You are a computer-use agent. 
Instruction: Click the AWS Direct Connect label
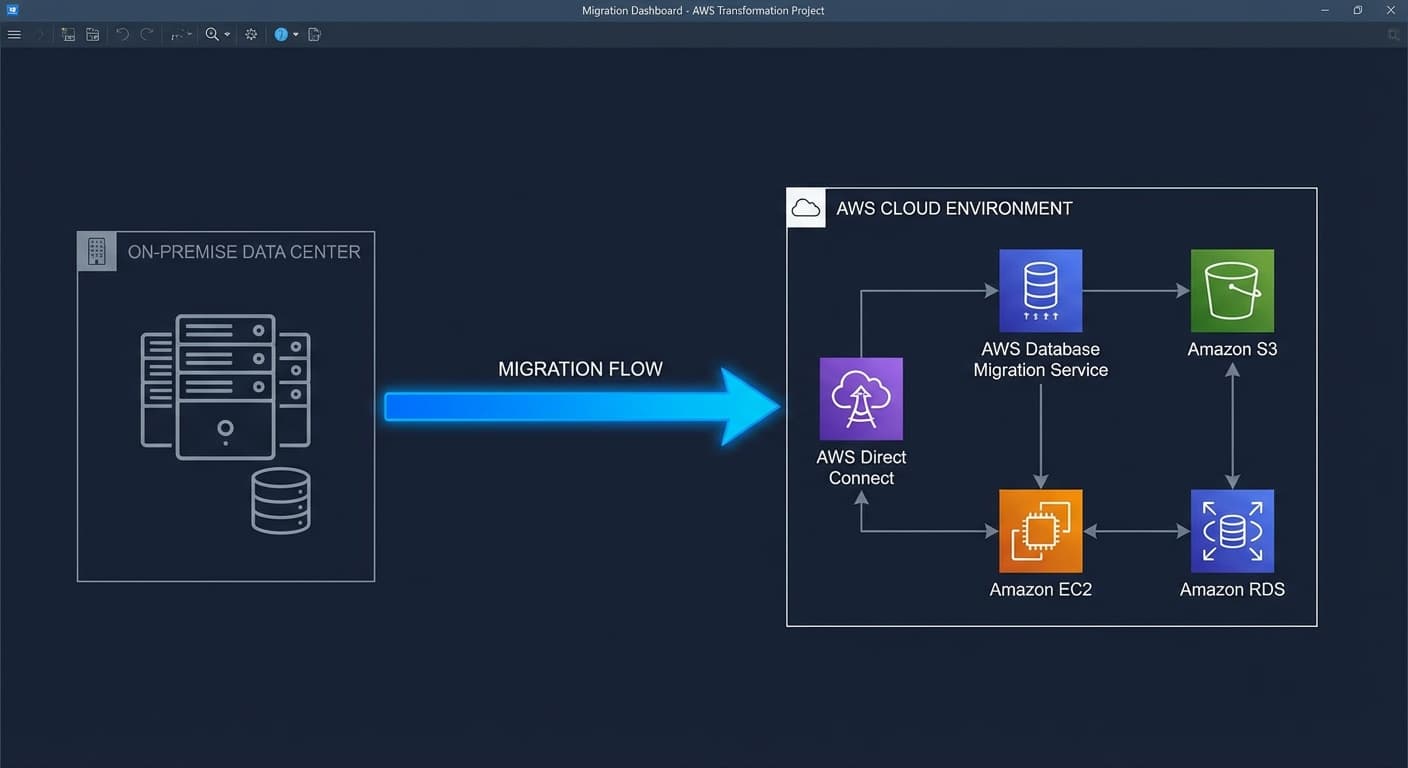tap(861, 468)
